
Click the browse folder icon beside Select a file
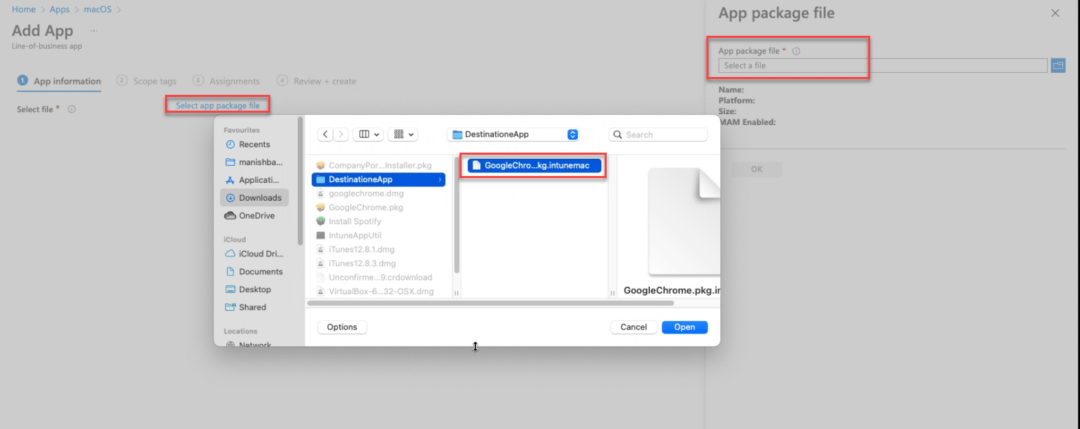[x=1059, y=65]
